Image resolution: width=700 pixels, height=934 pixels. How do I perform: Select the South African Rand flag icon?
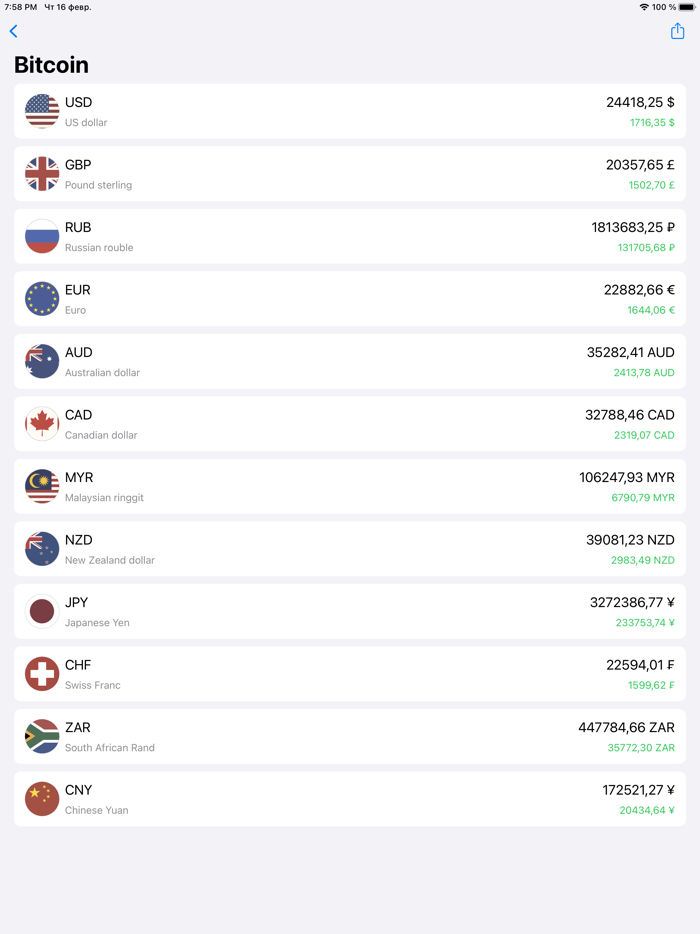(x=41, y=736)
